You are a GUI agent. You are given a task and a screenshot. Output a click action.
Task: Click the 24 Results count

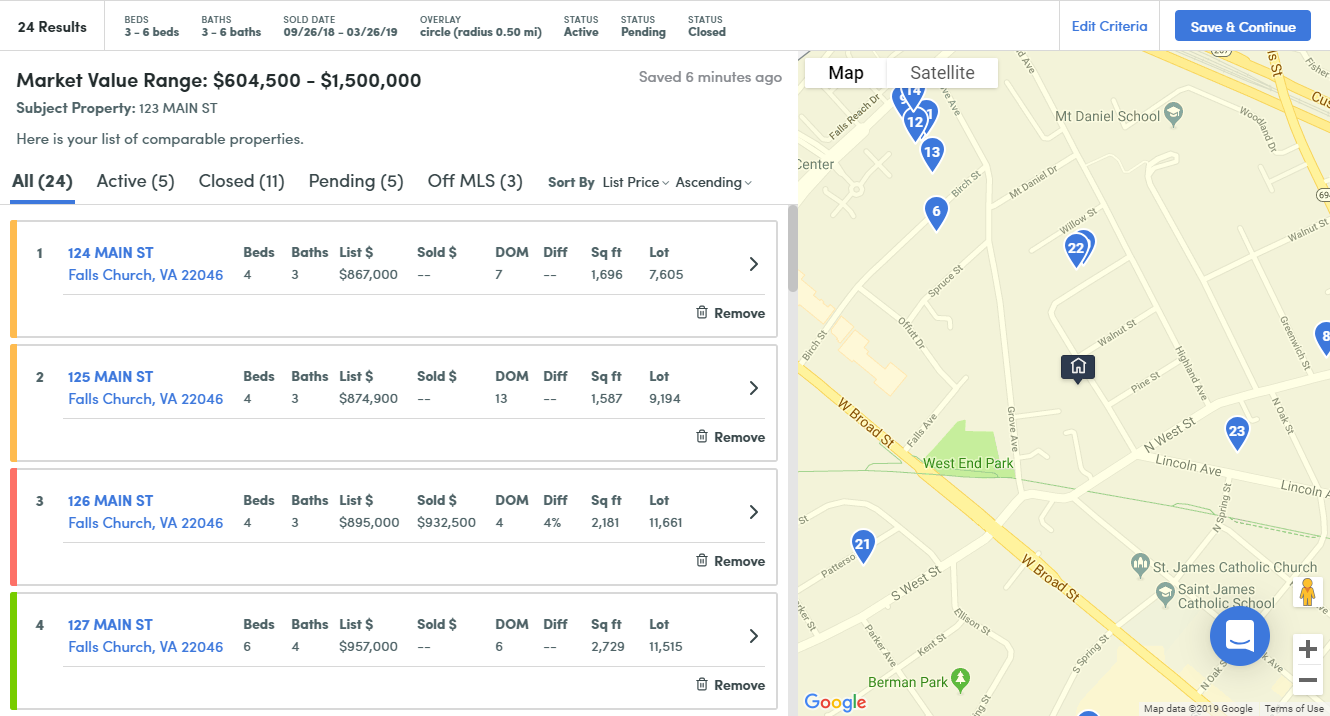coord(52,26)
